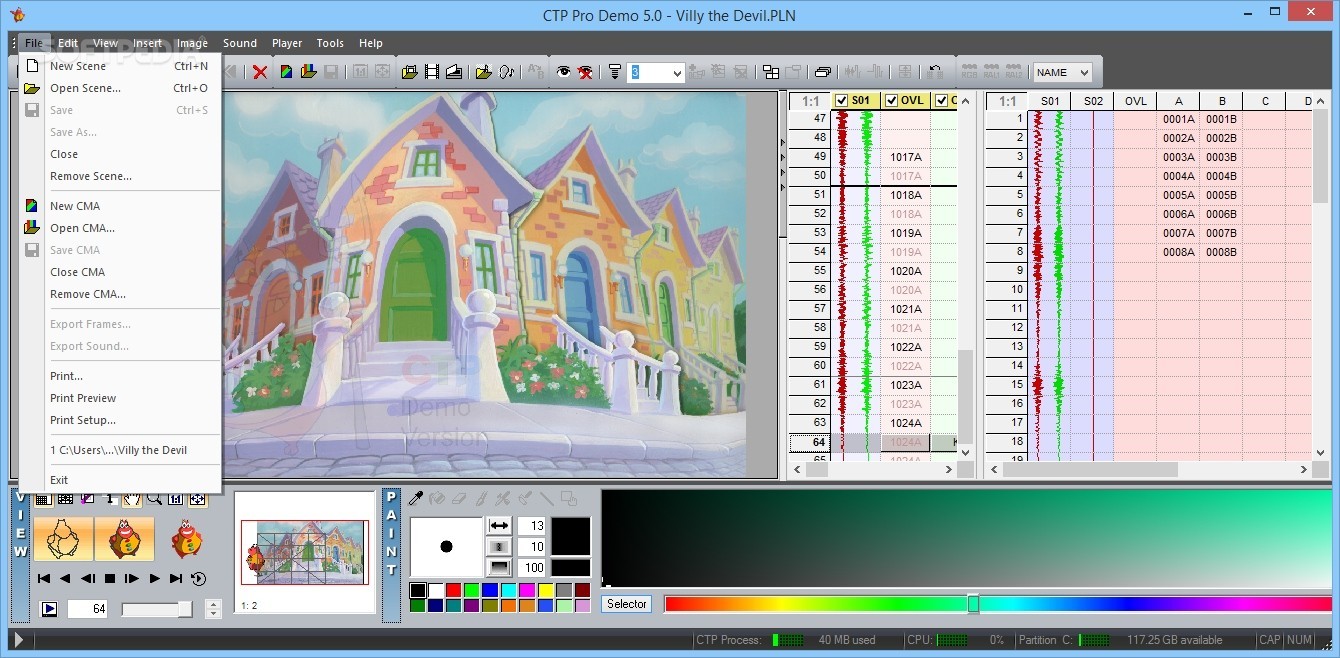Choose Remove Scene... menu entry
The width and height of the screenshot is (1340, 658).
tap(120, 176)
